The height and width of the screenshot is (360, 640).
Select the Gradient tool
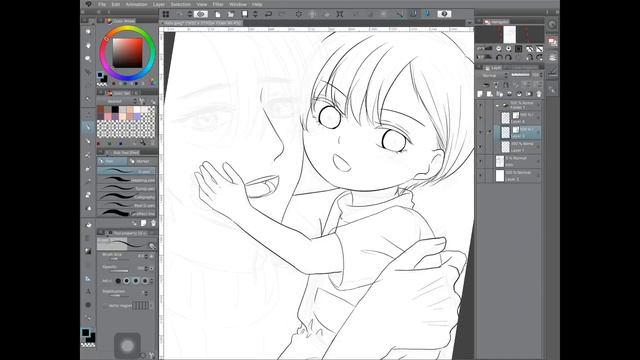pos(88,238)
